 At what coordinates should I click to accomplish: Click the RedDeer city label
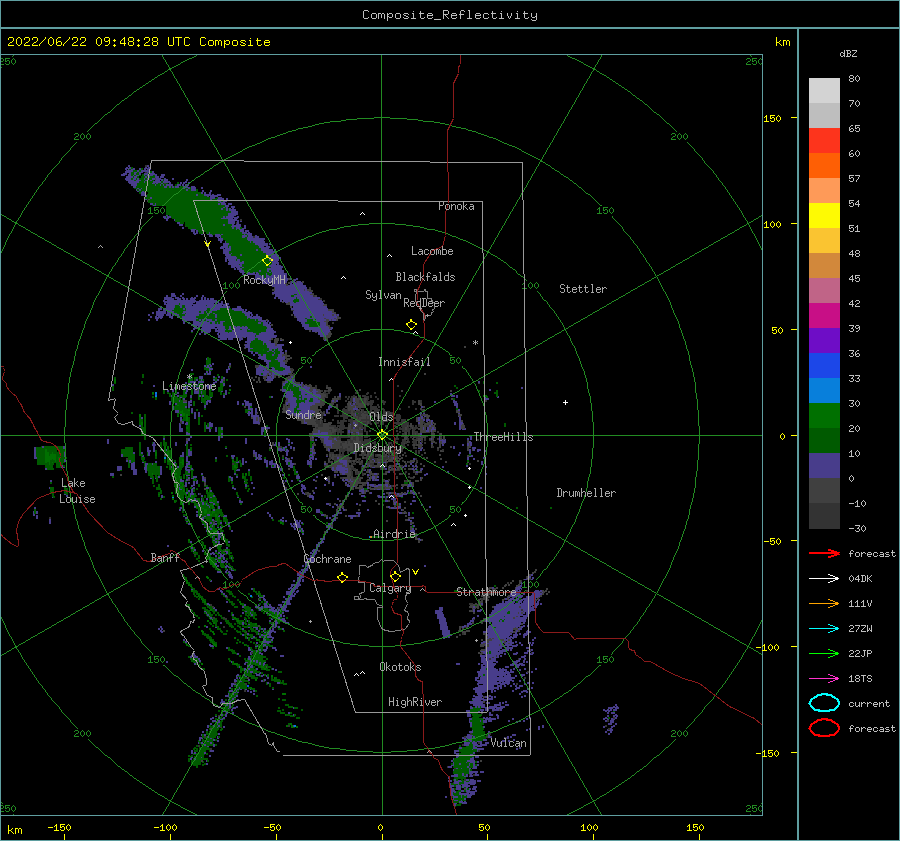click(424, 303)
